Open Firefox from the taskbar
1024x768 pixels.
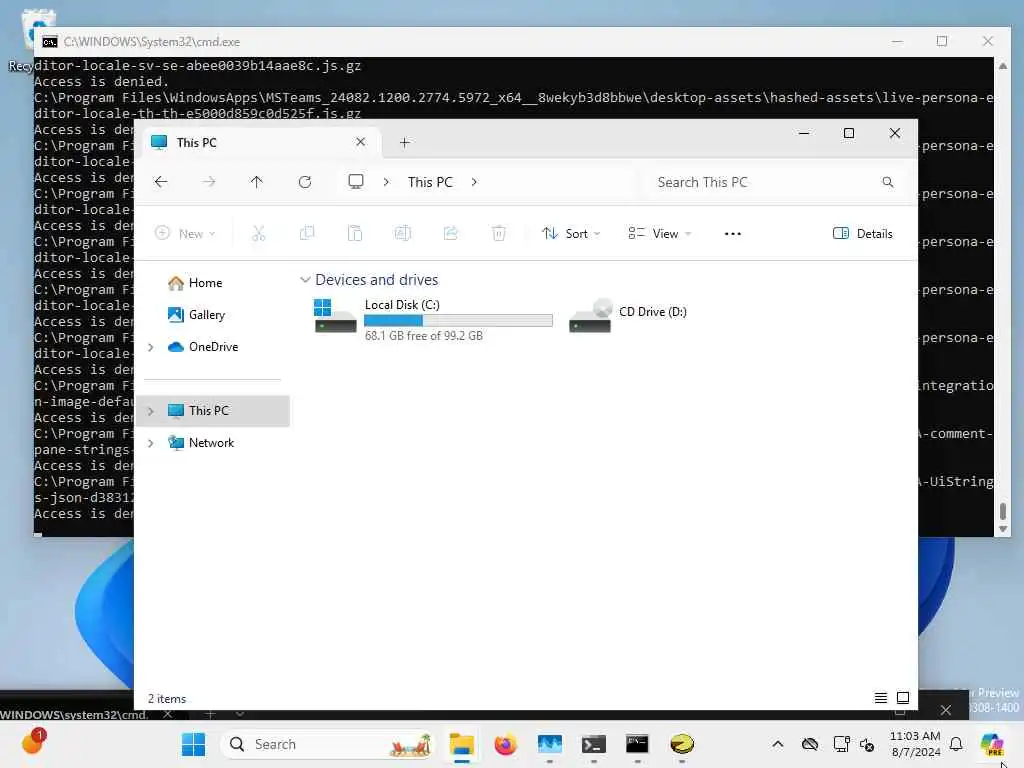click(x=505, y=744)
